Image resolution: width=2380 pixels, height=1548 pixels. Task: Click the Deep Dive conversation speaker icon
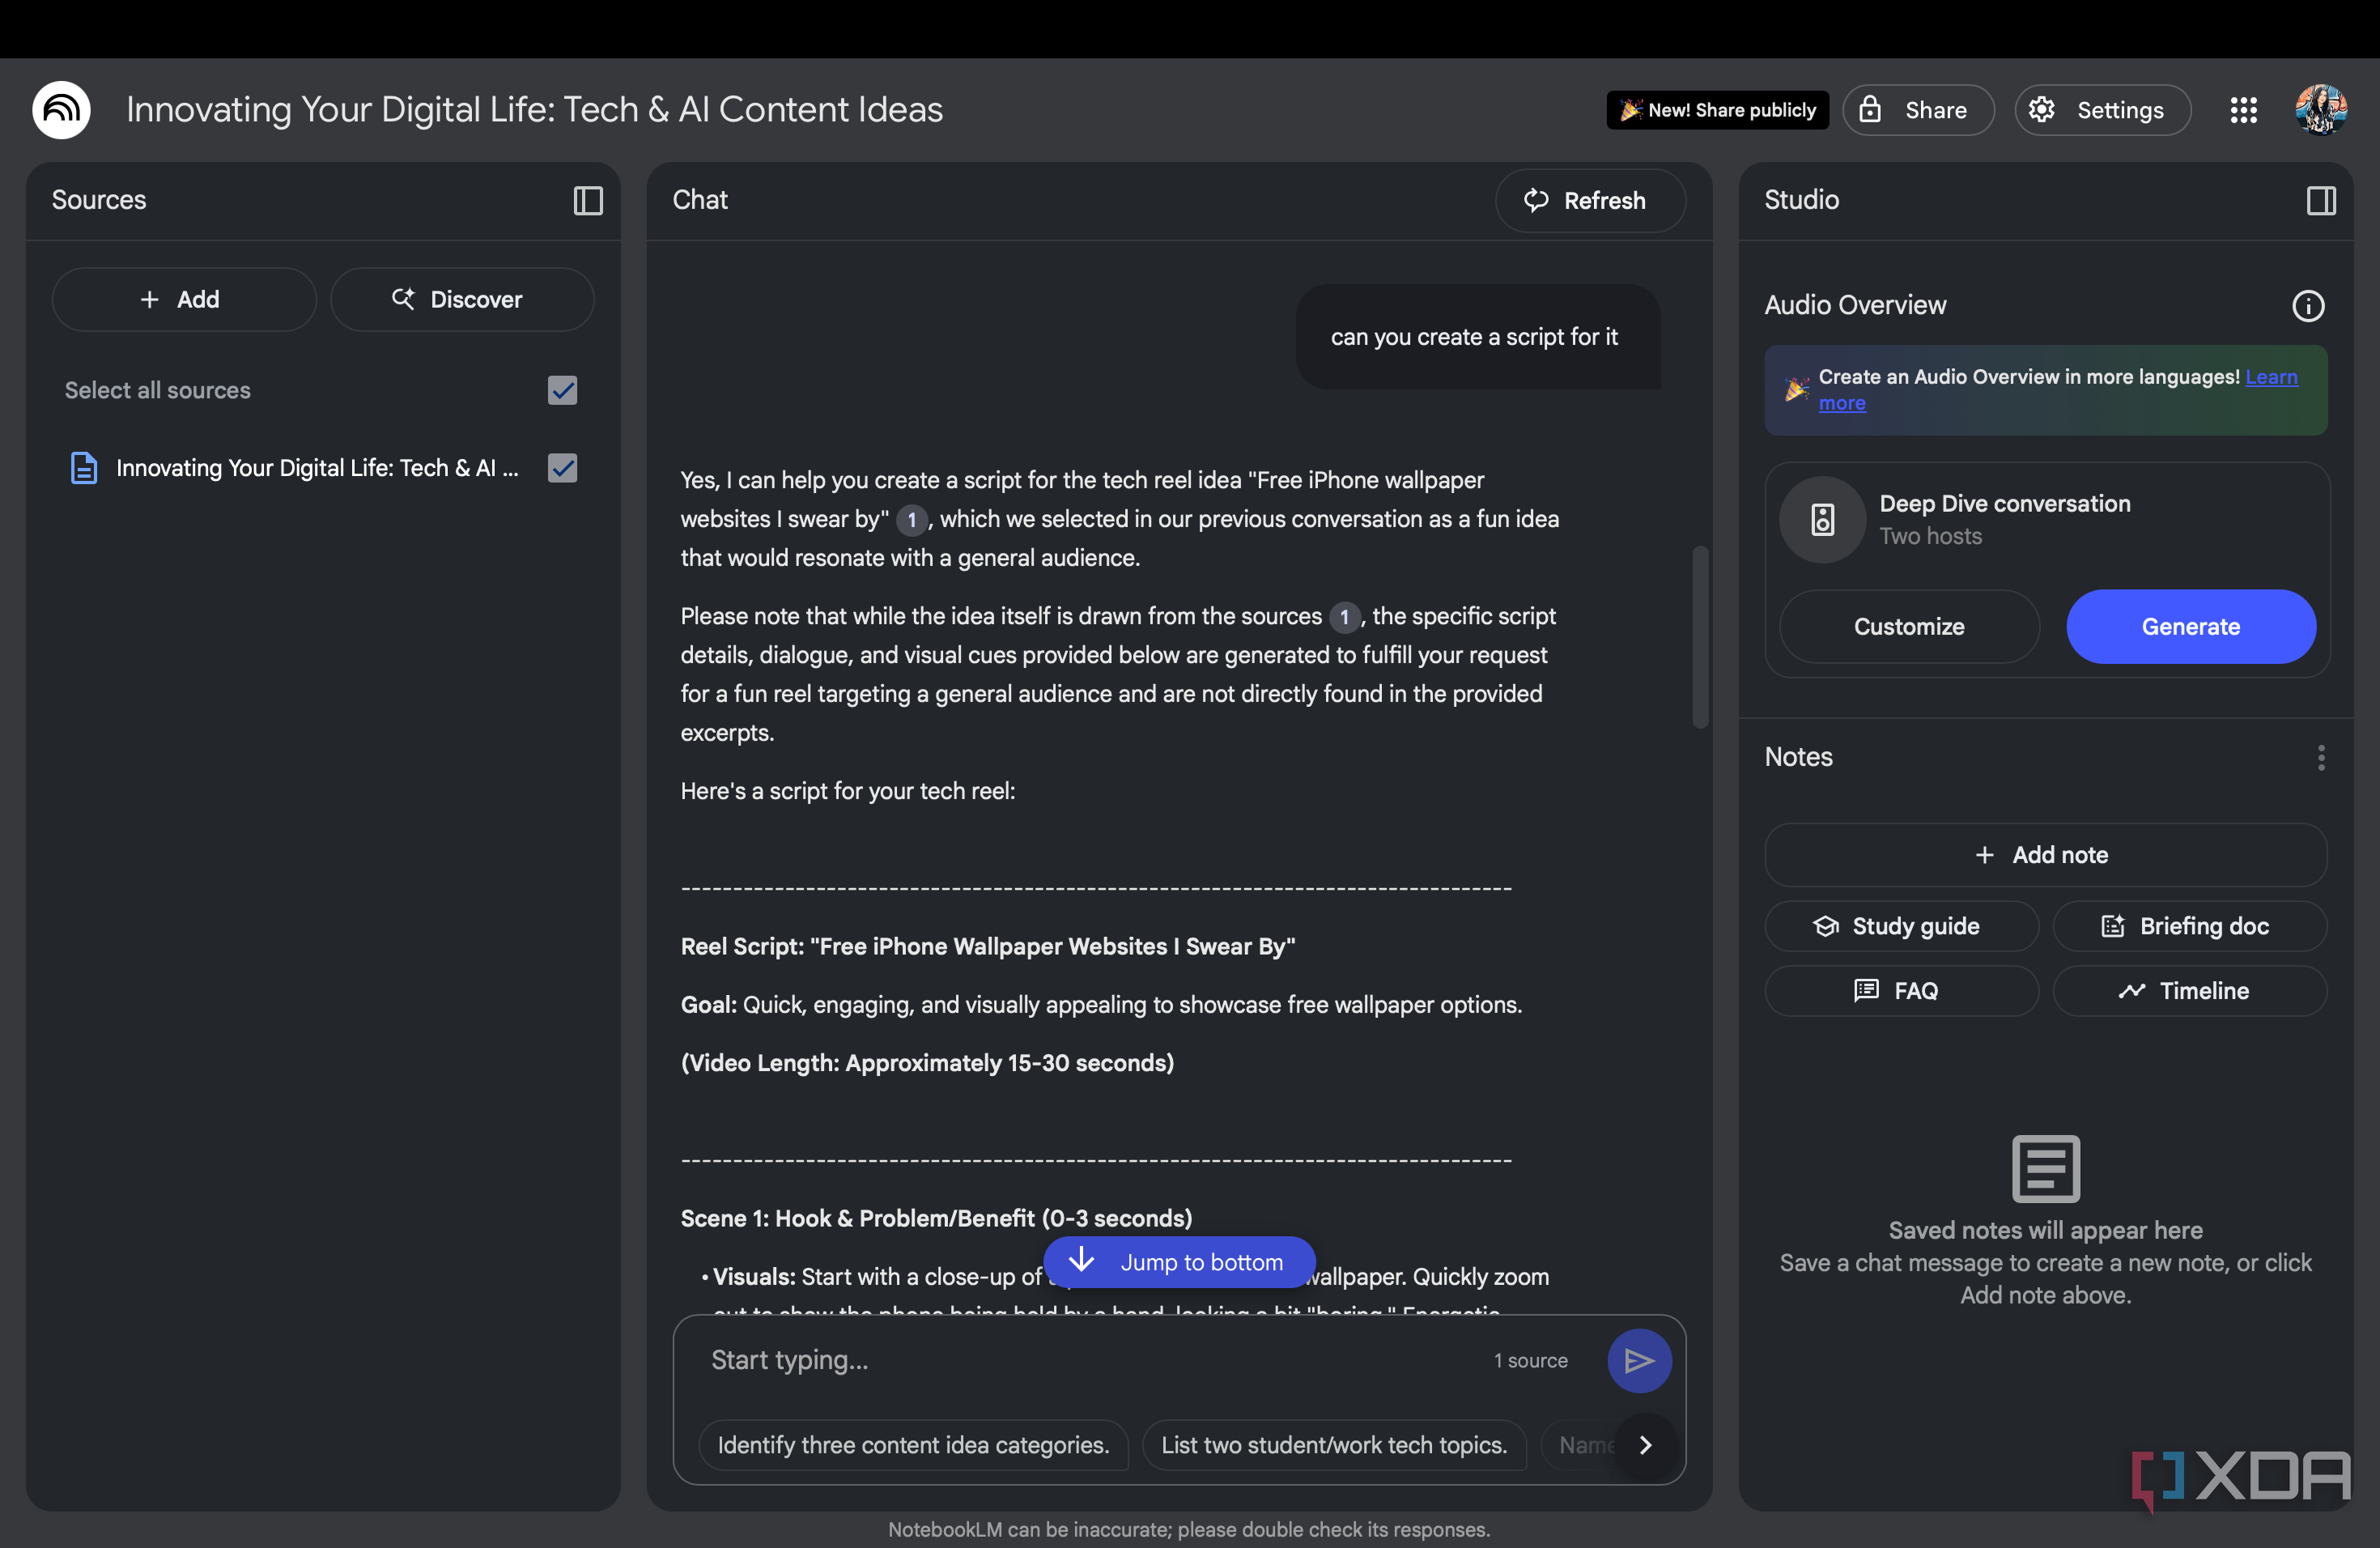click(1822, 520)
